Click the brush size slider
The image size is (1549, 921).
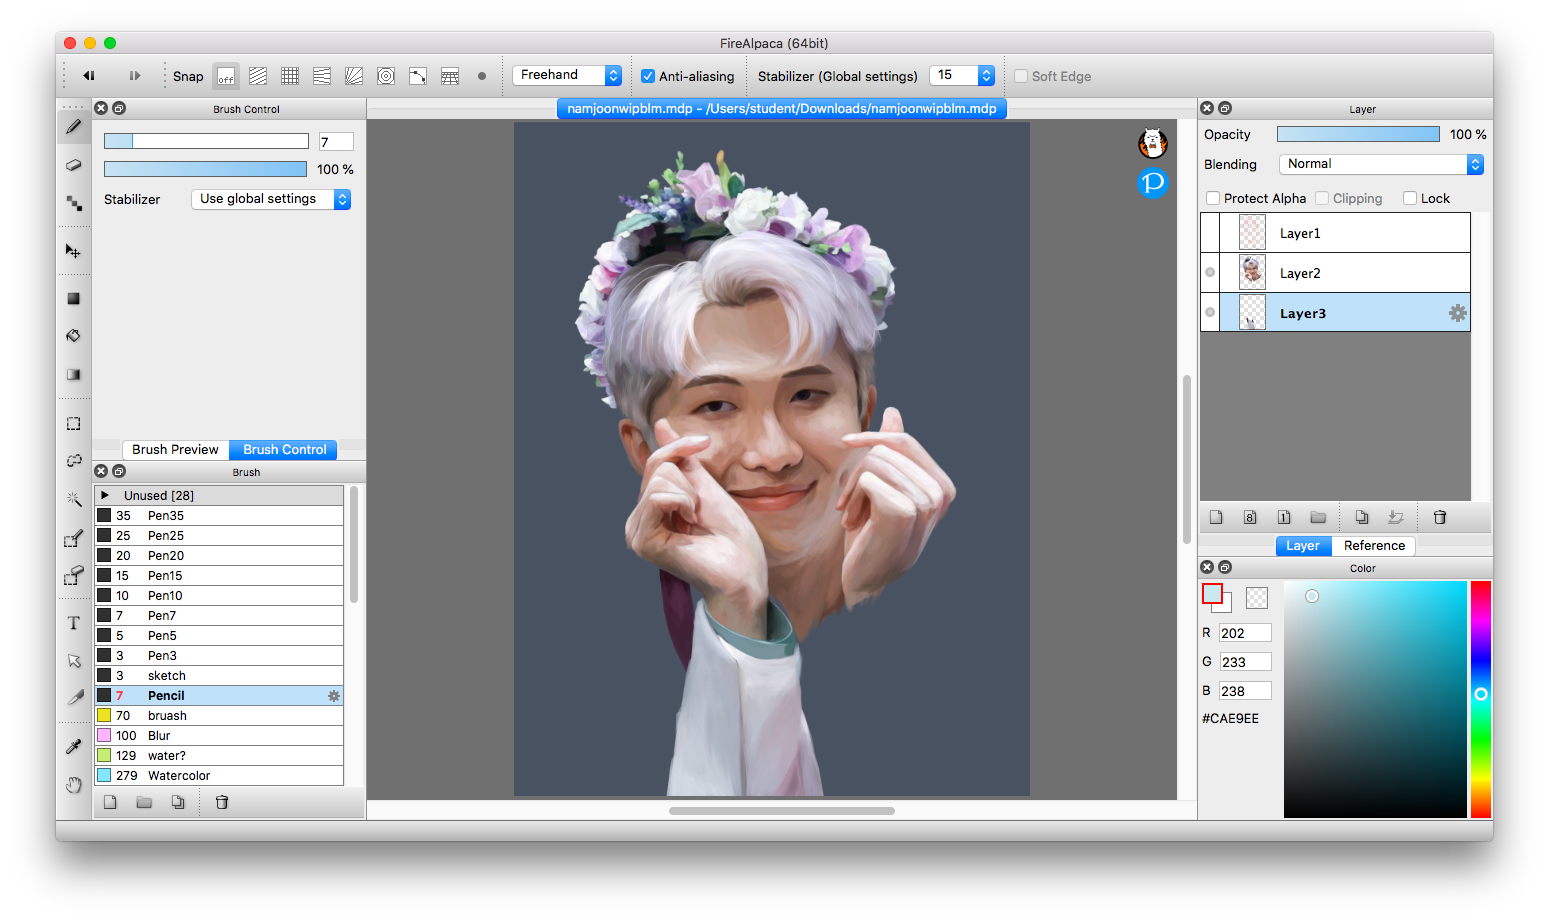[206, 141]
